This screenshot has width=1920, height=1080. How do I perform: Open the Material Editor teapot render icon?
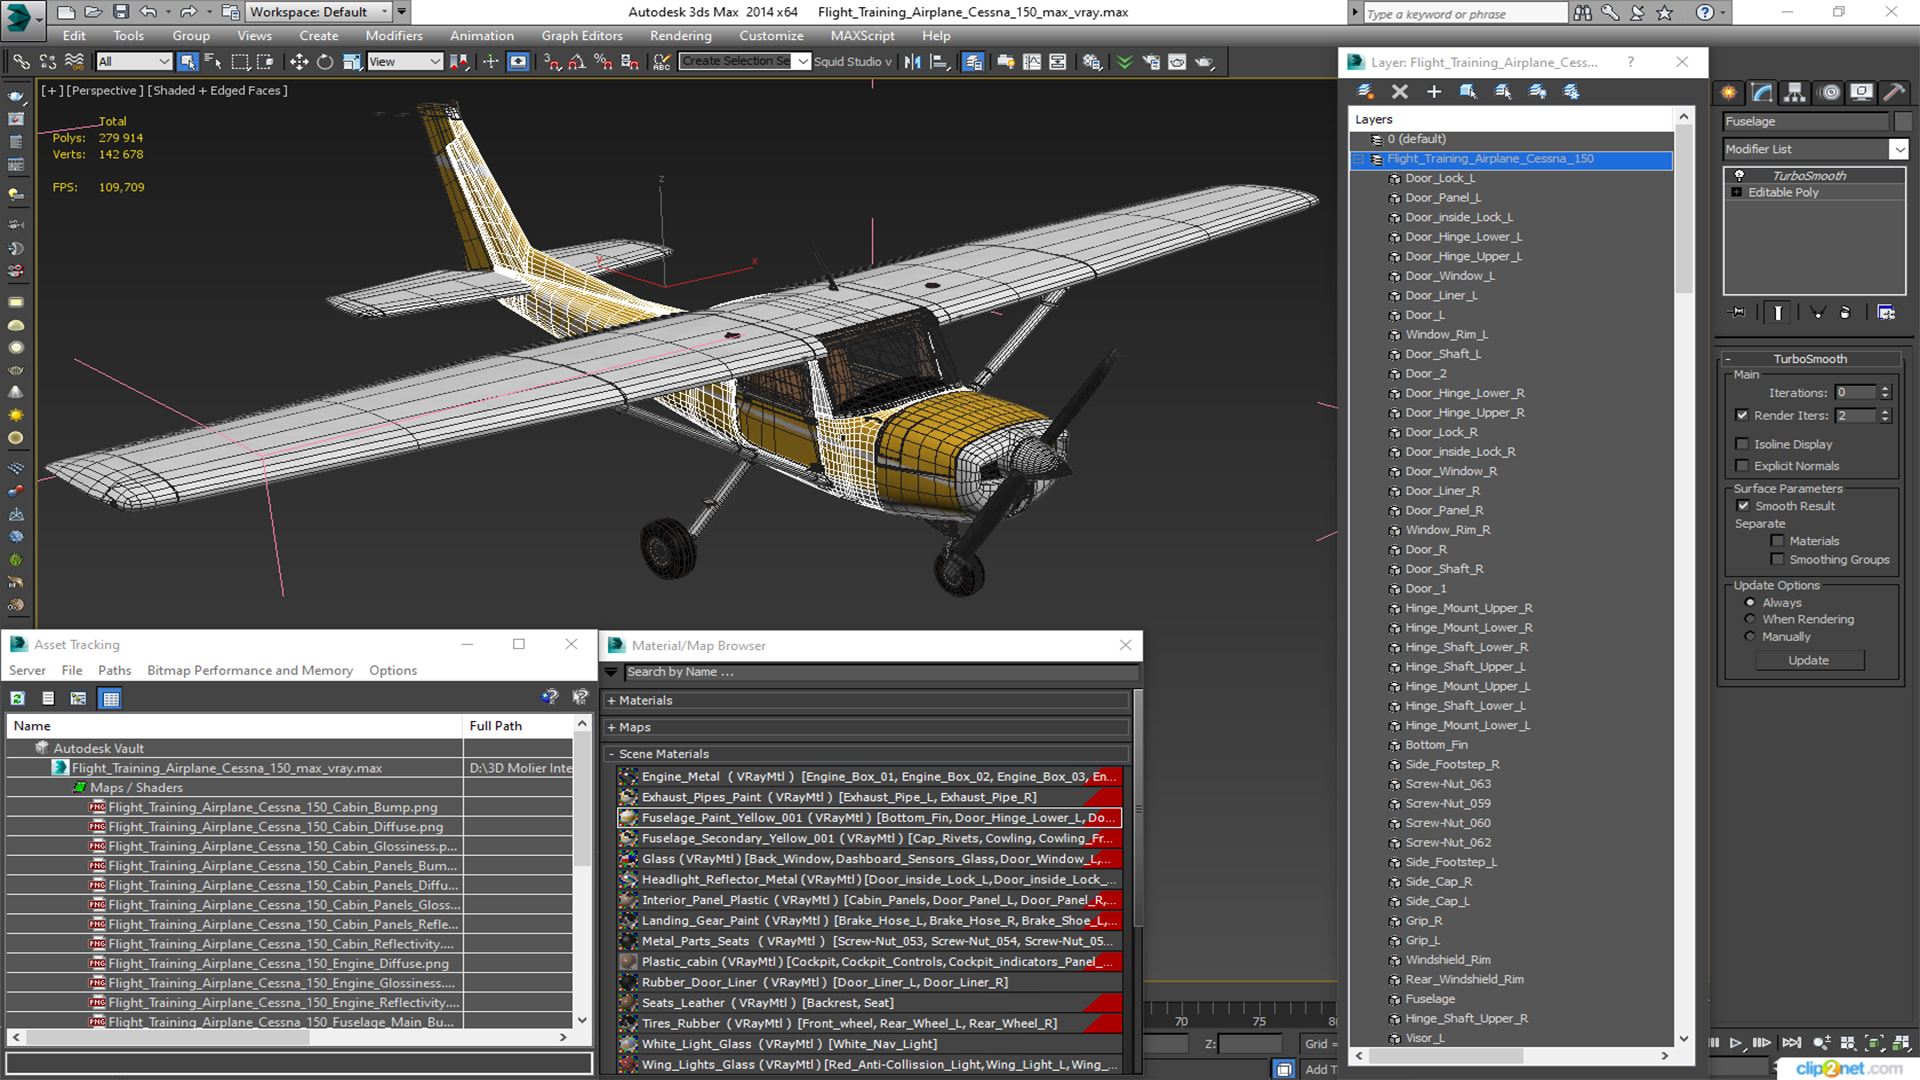(x=1204, y=62)
